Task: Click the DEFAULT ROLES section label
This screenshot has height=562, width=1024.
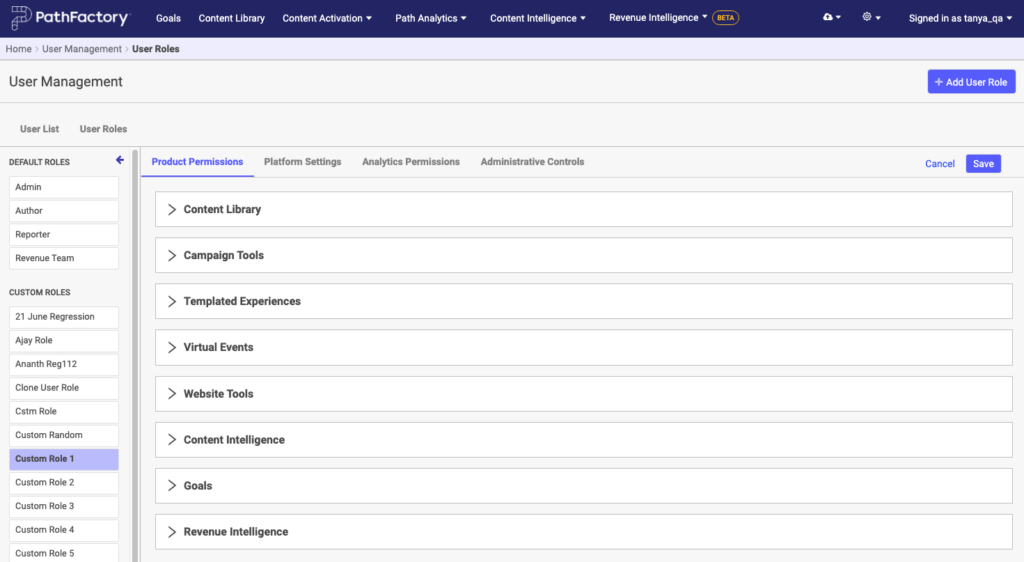Action: pyautogui.click(x=39, y=162)
